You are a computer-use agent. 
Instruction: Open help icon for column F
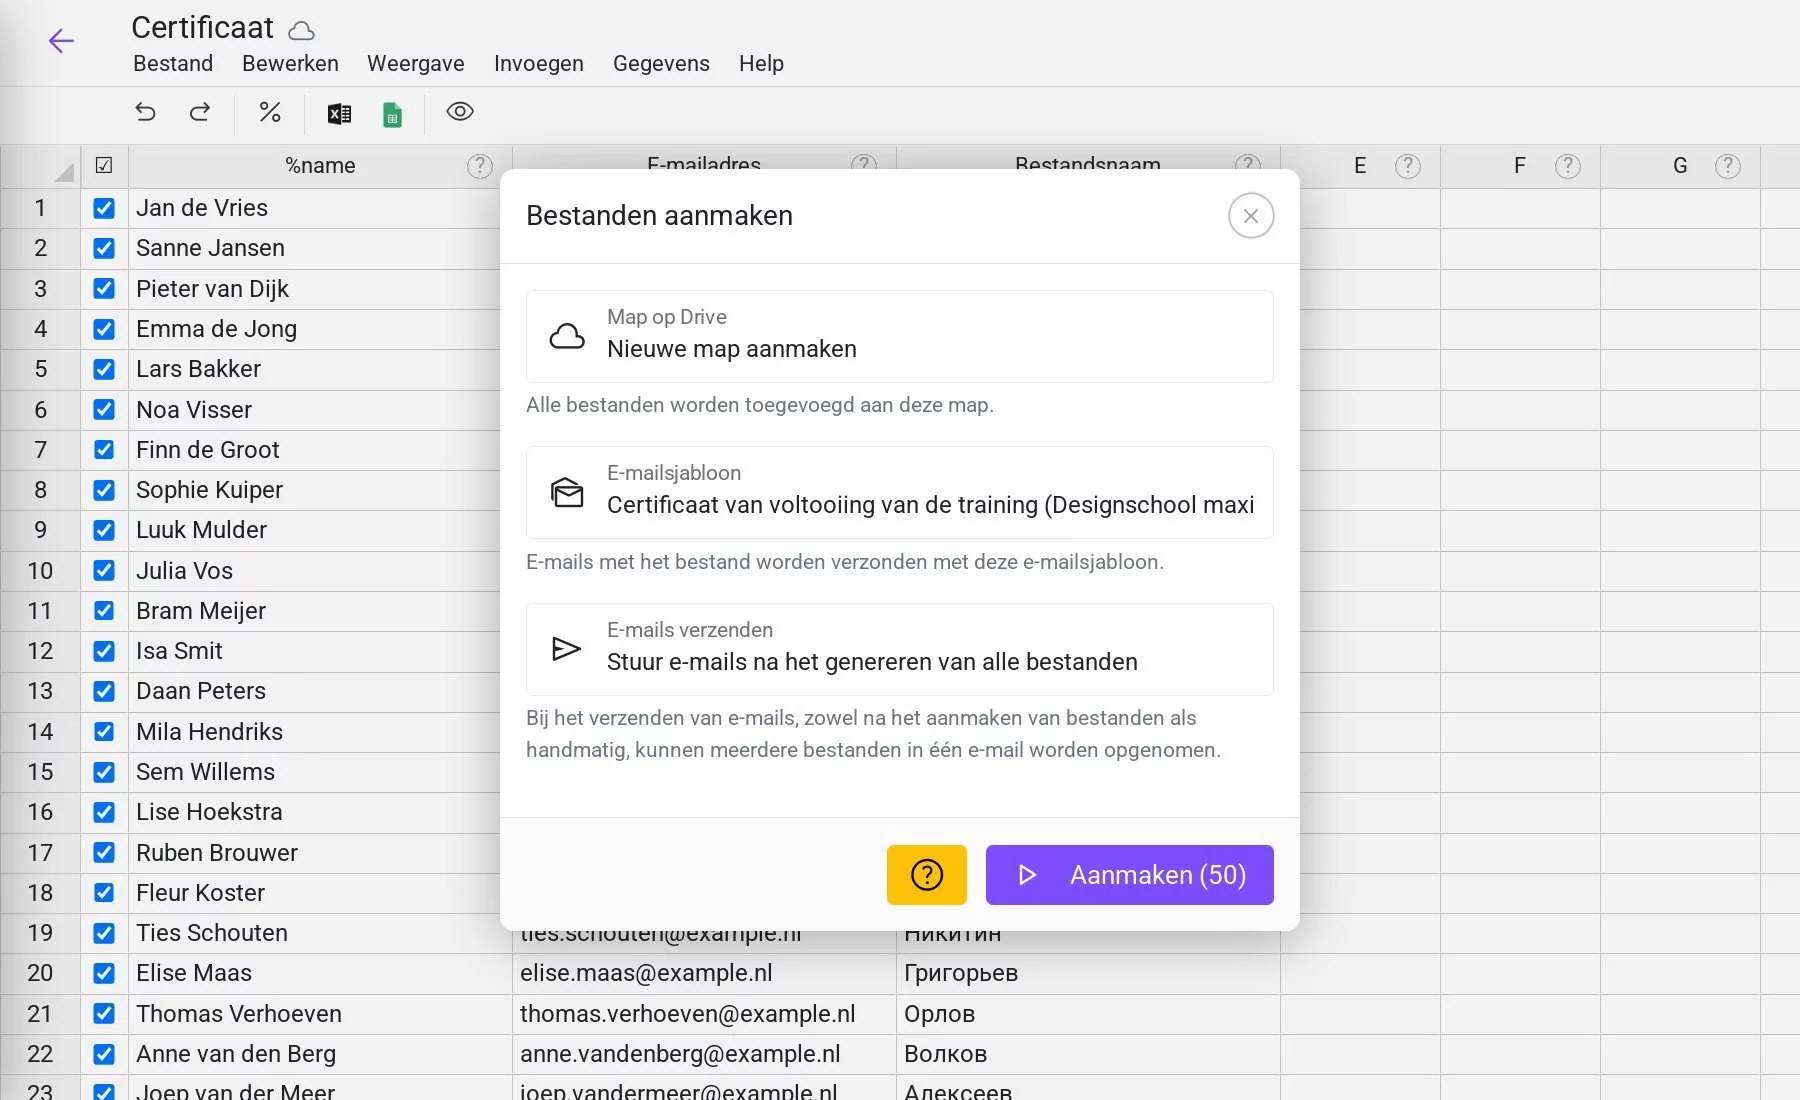pos(1568,166)
